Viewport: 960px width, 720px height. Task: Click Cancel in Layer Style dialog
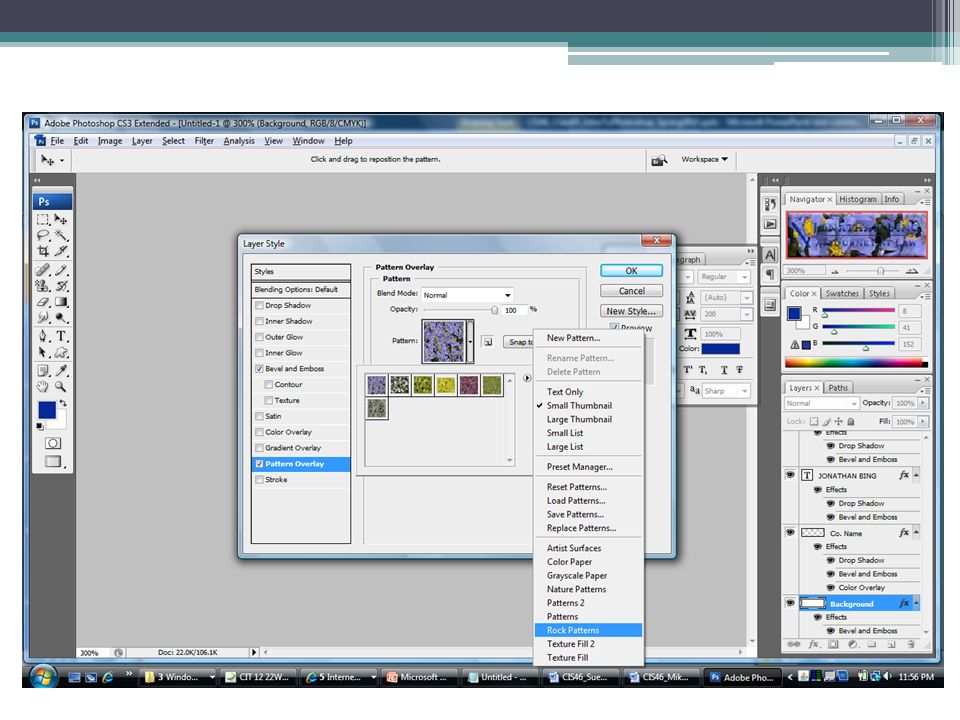pos(631,291)
